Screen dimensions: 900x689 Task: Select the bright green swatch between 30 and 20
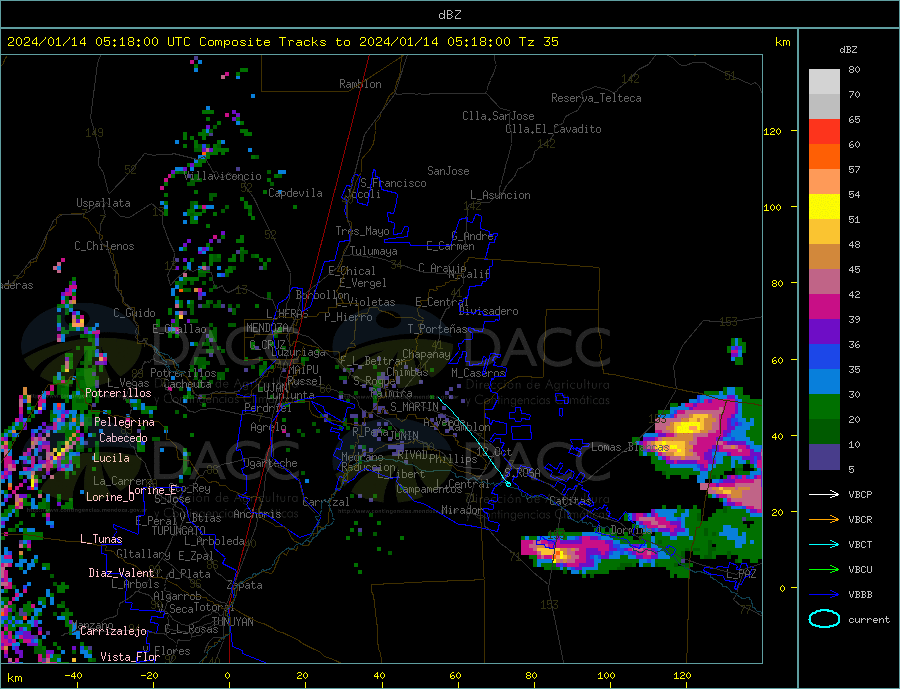(x=824, y=407)
